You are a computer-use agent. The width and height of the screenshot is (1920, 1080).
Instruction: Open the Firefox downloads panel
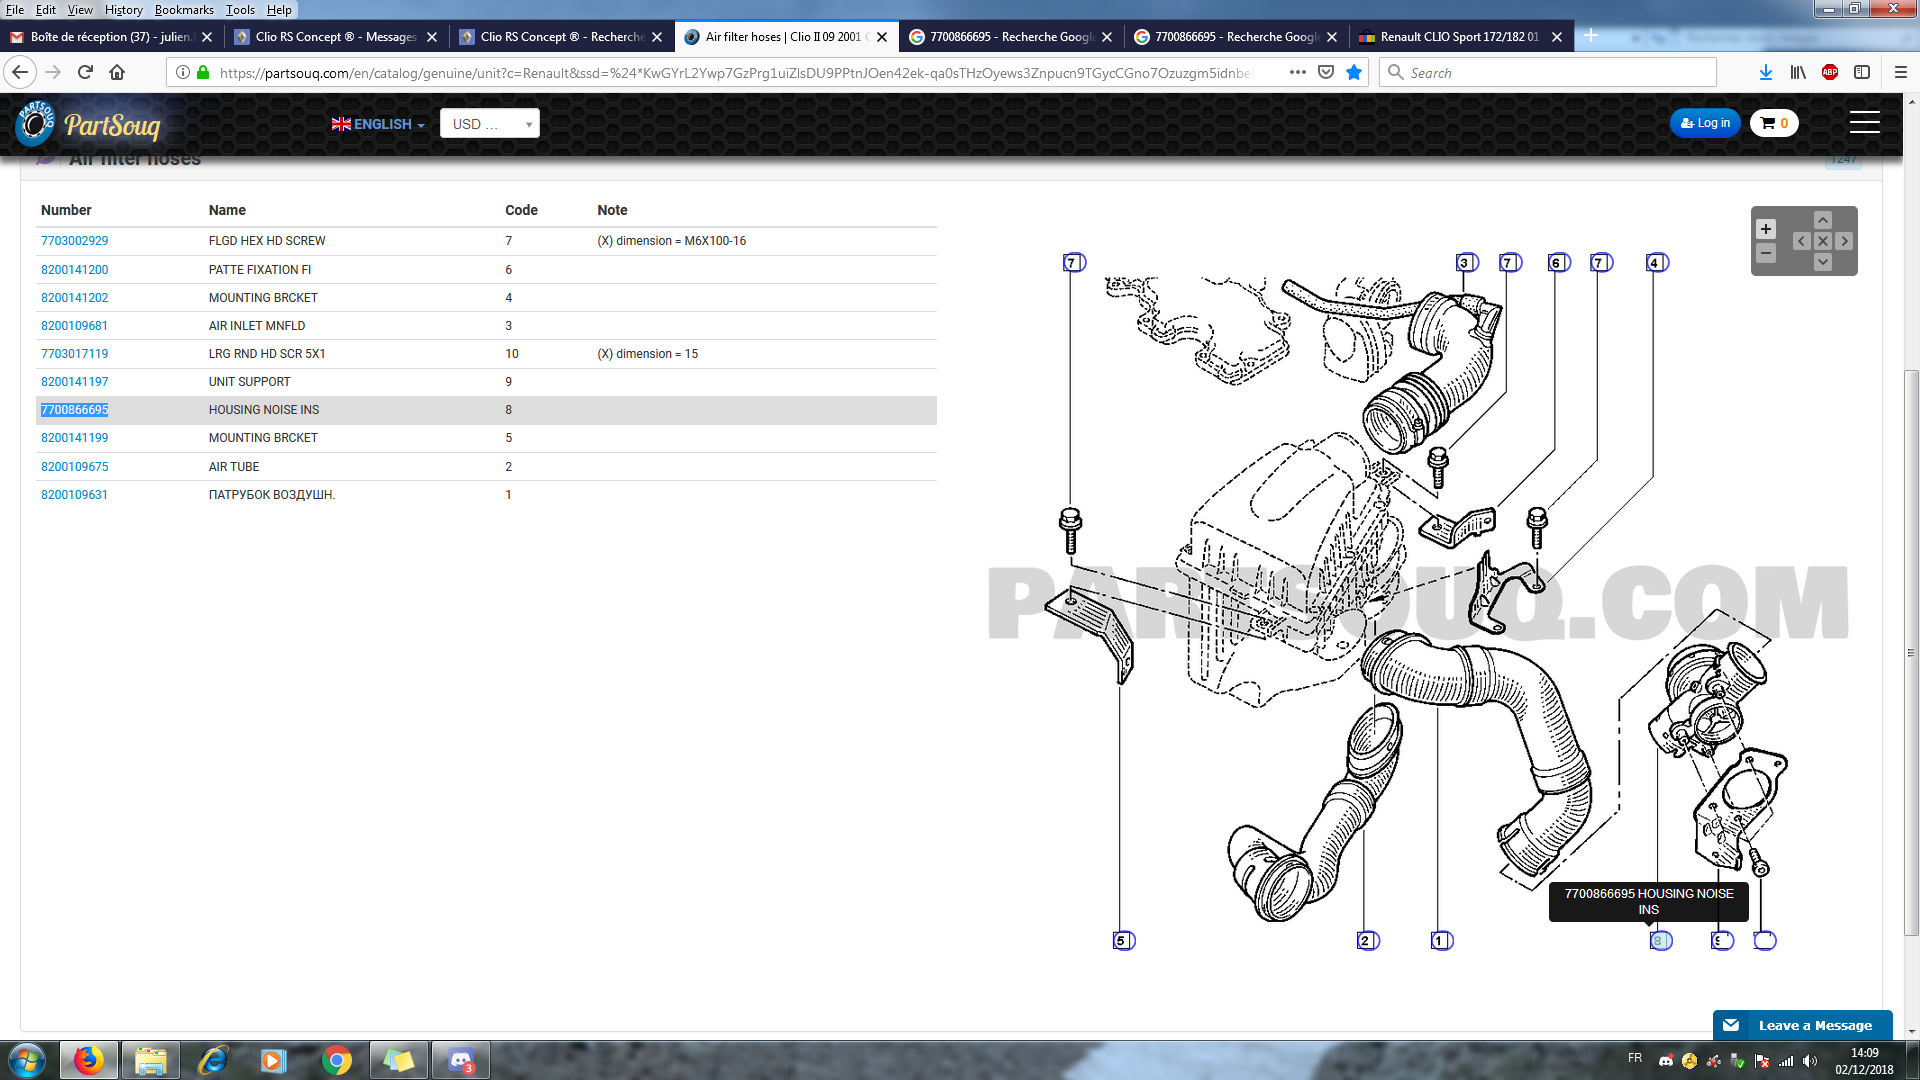[1766, 73]
